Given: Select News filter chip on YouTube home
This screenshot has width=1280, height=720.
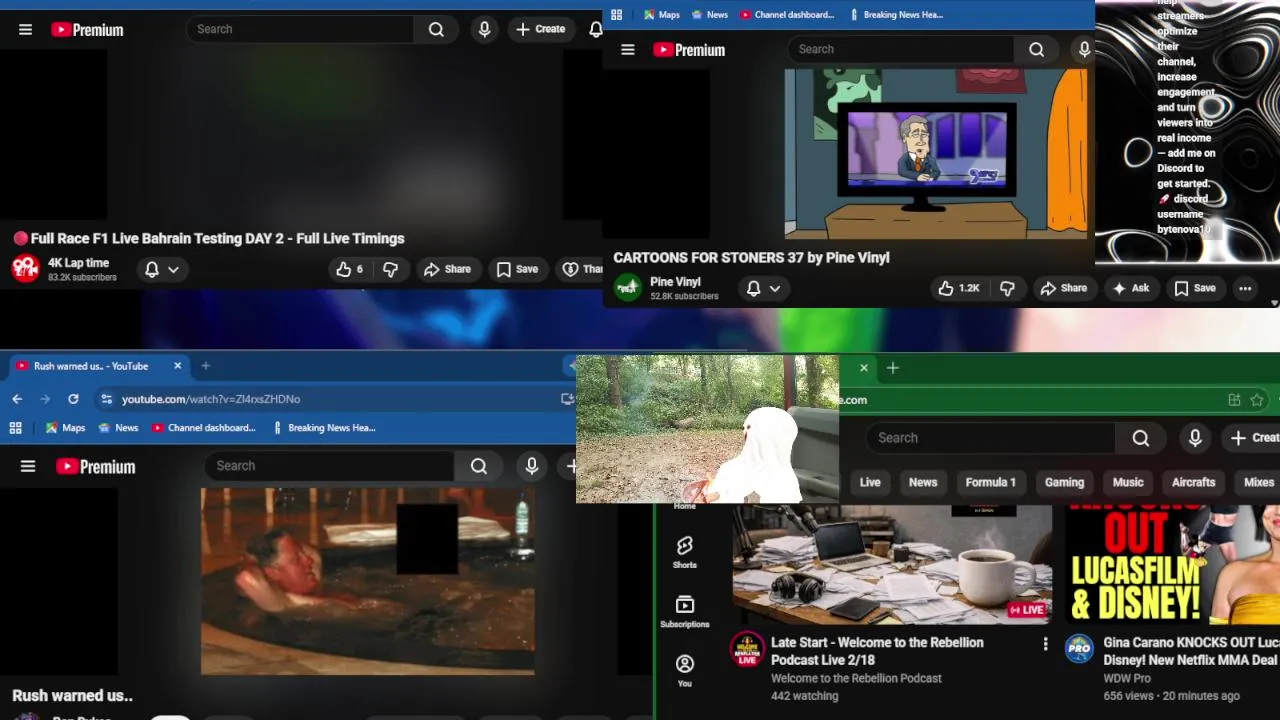Looking at the screenshot, I should [923, 482].
